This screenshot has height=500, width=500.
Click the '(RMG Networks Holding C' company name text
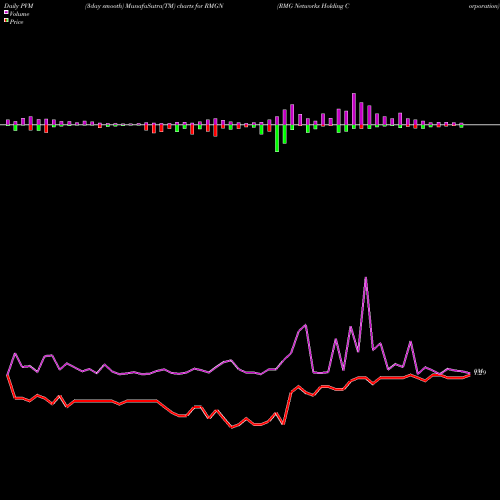[x=313, y=6]
